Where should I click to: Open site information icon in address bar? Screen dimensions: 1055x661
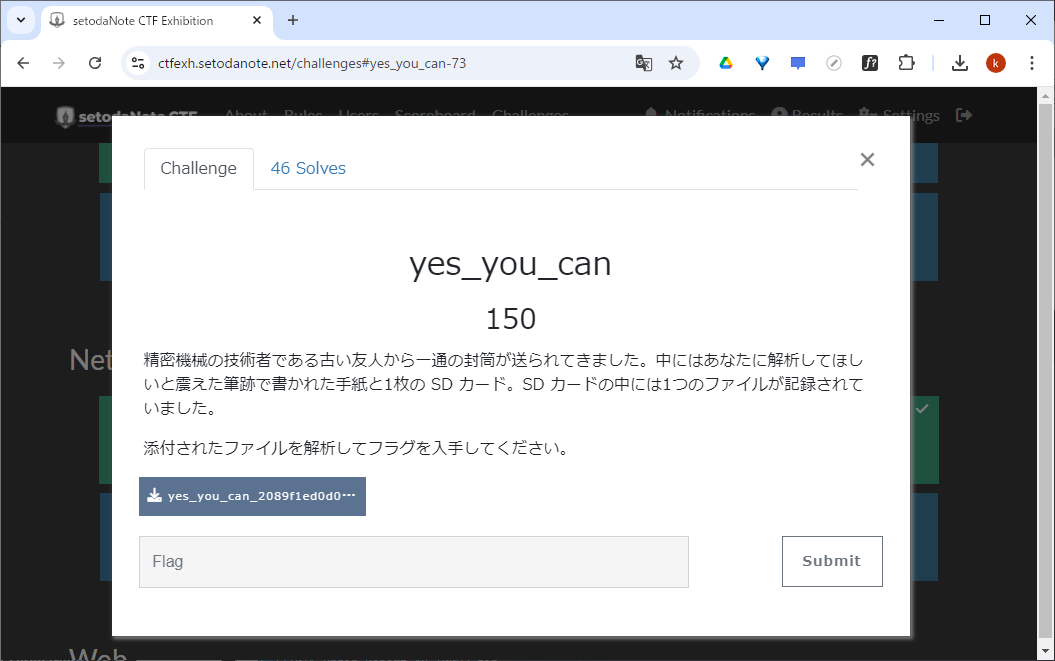tap(138, 63)
